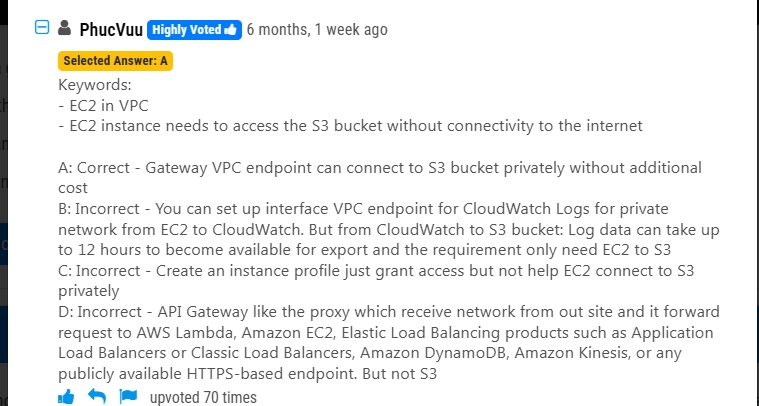Image resolution: width=759 pixels, height=406 pixels.
Task: Click the 'Keywords:' line of the comment
Action: click(x=95, y=85)
